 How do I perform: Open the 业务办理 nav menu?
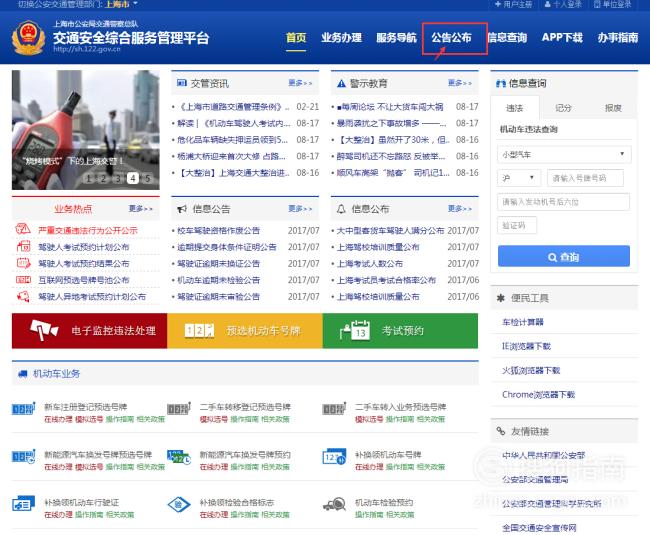341,38
